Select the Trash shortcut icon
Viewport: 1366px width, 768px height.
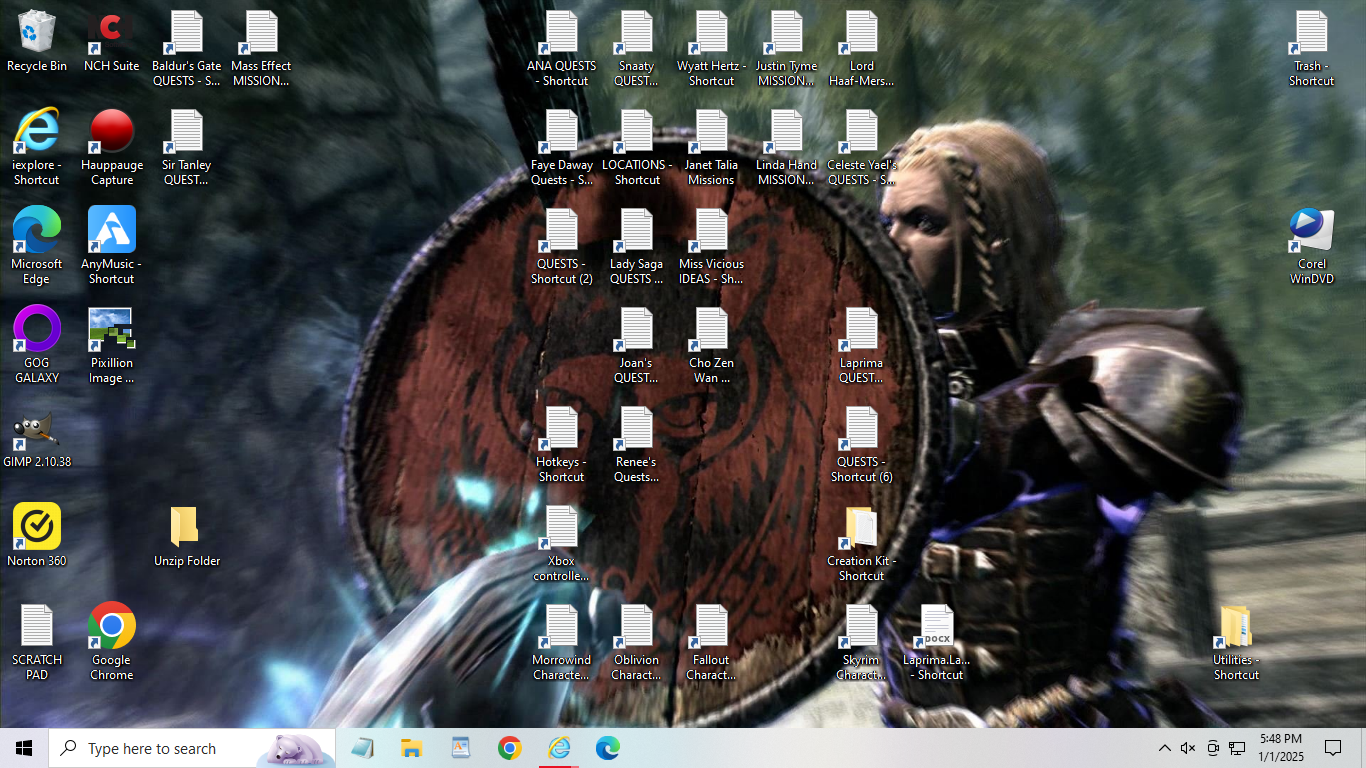[x=1312, y=47]
